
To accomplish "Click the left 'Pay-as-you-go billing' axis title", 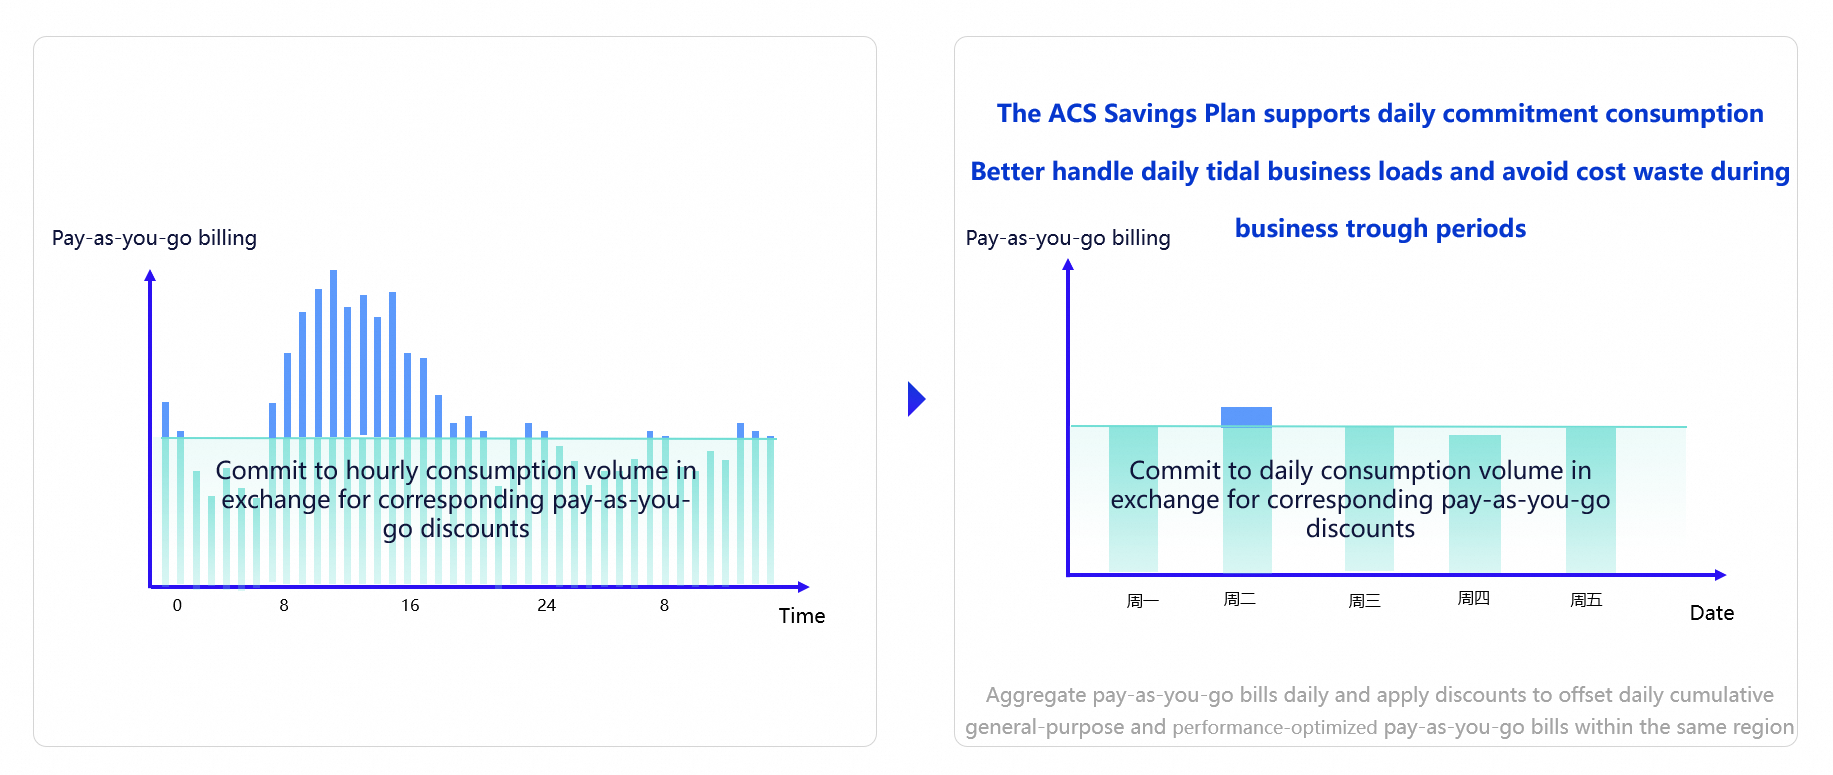I will coord(154,238).
